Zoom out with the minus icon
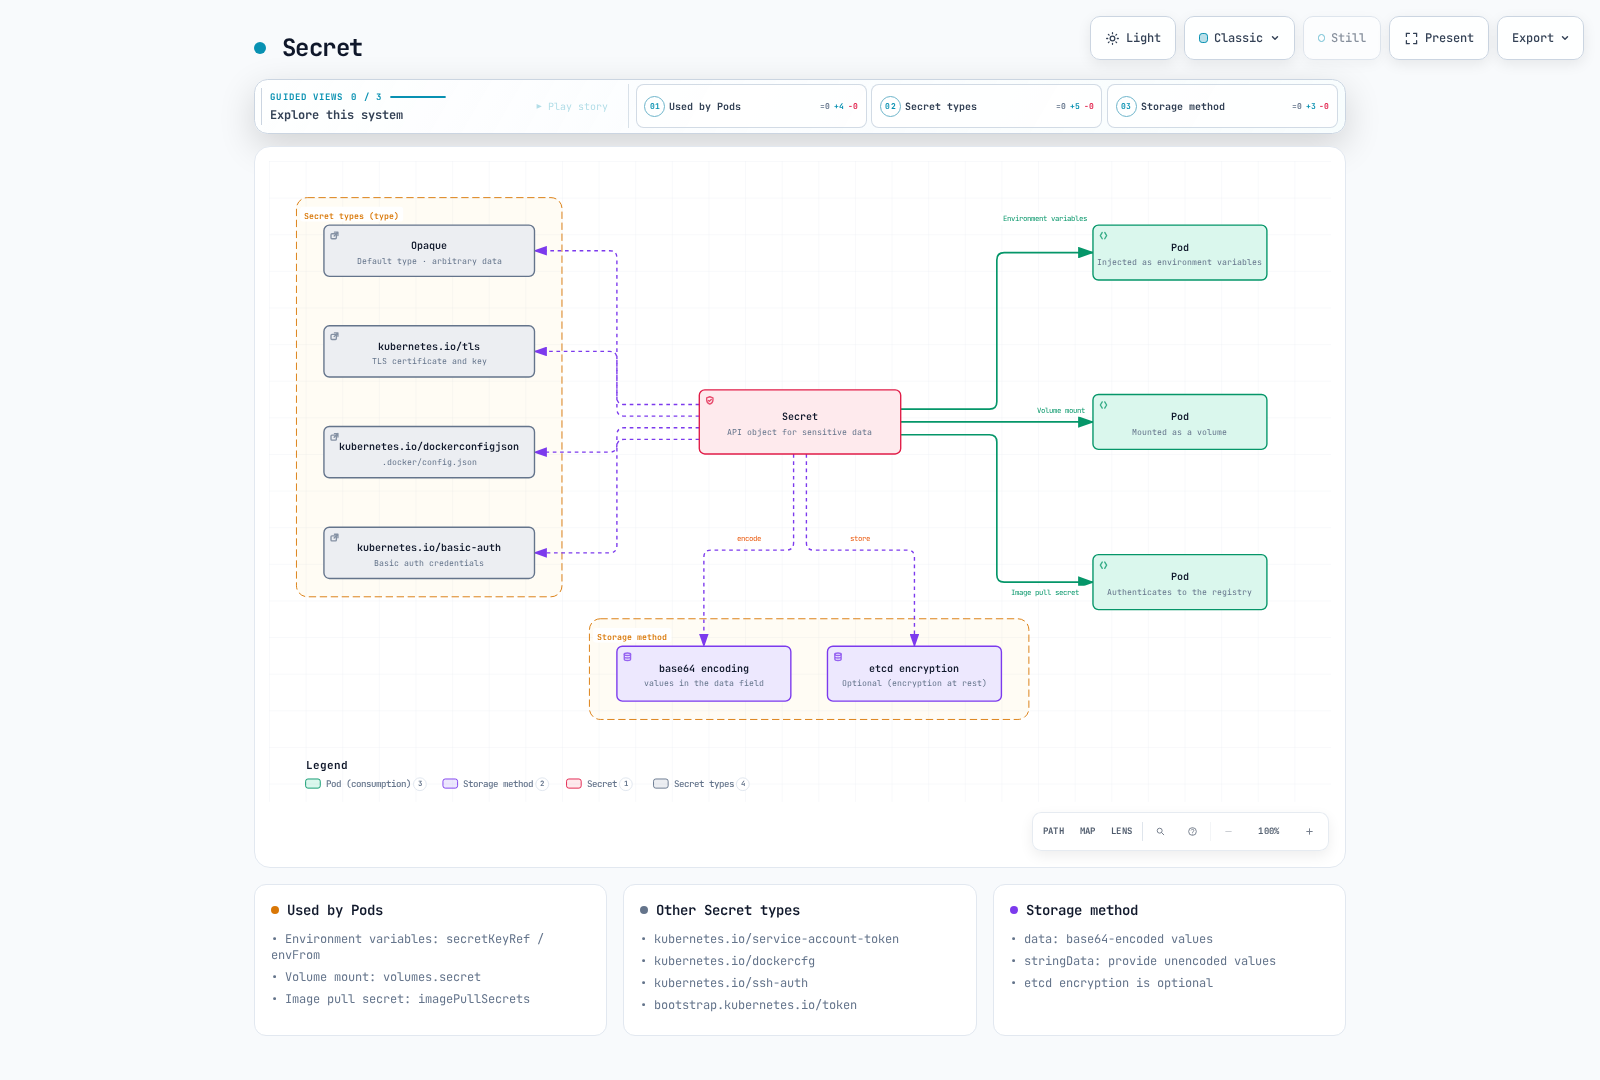The image size is (1600, 1080). [1228, 831]
